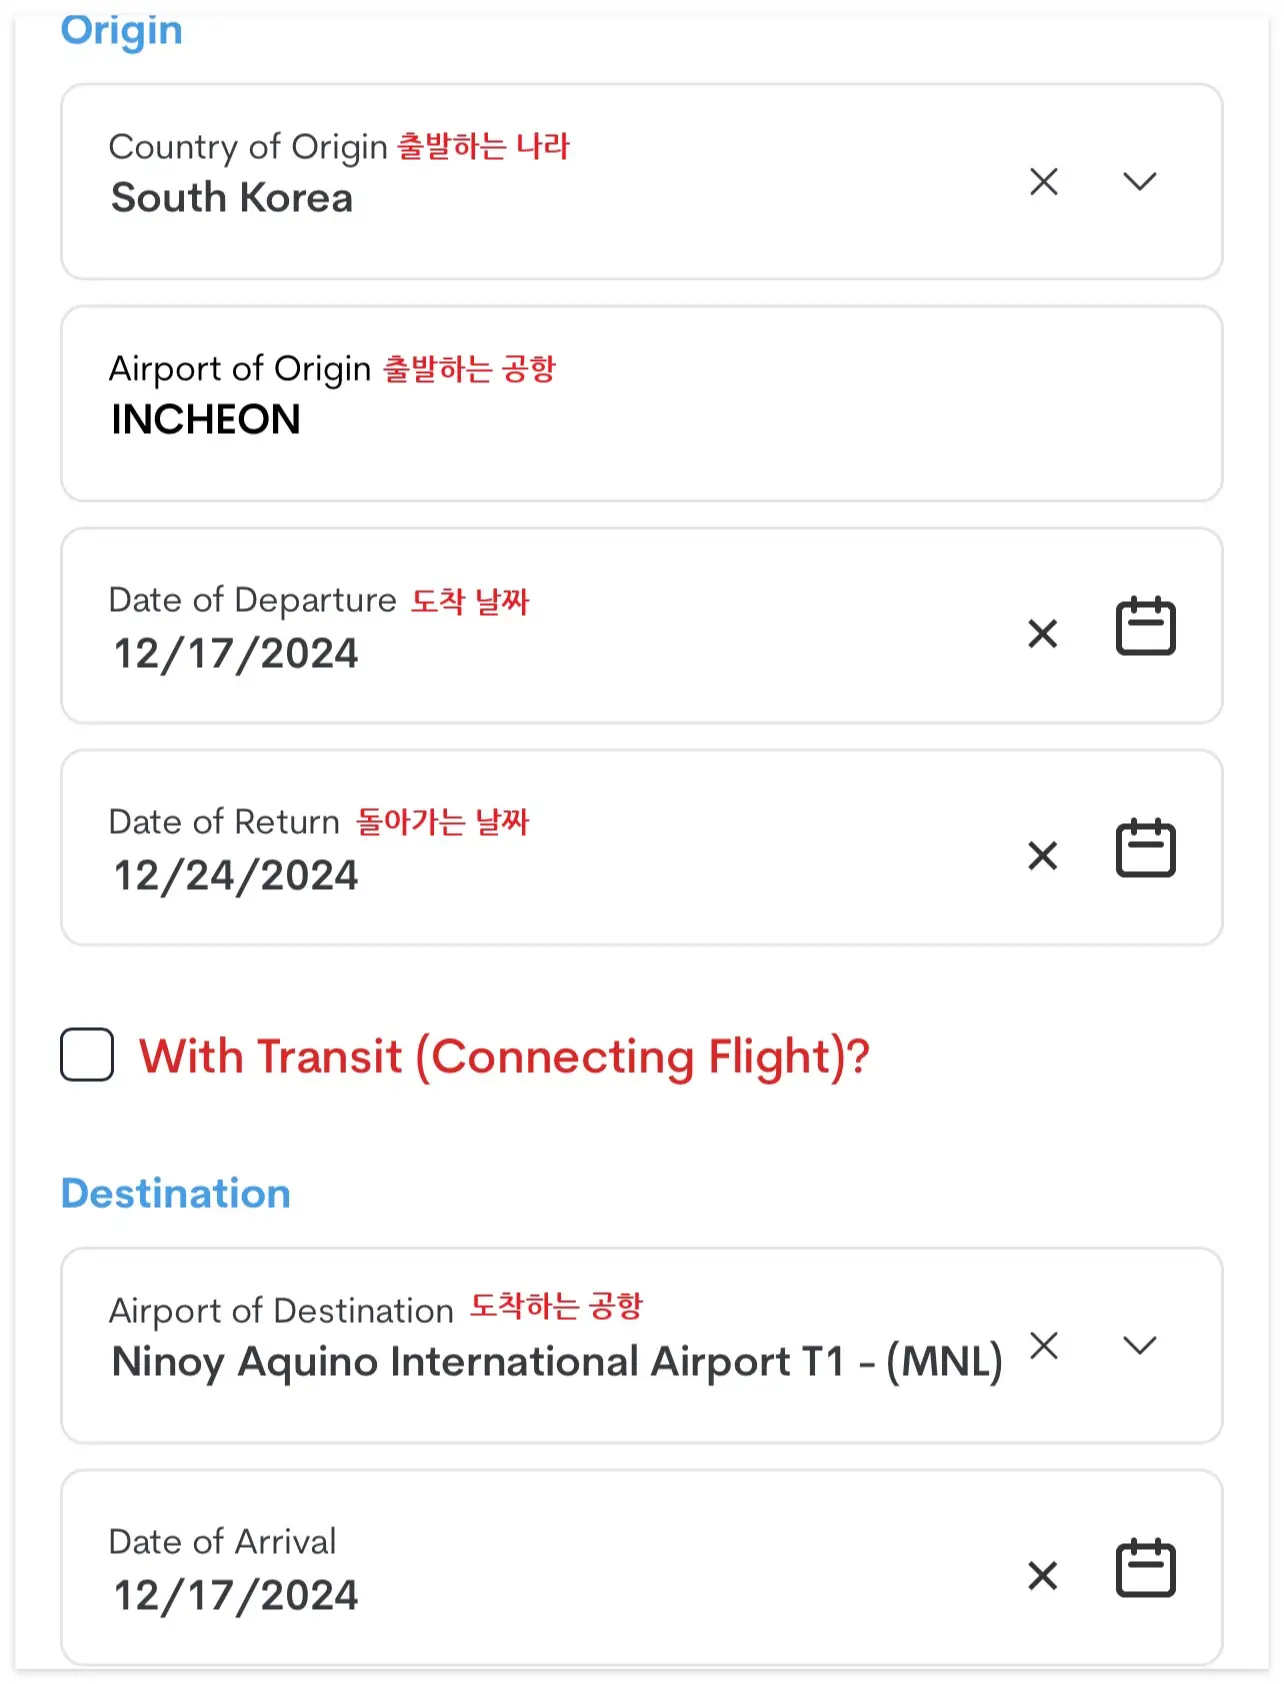This screenshot has height=1684, width=1284.
Task: Open the Date of Departure calendar picker
Action: (1145, 626)
